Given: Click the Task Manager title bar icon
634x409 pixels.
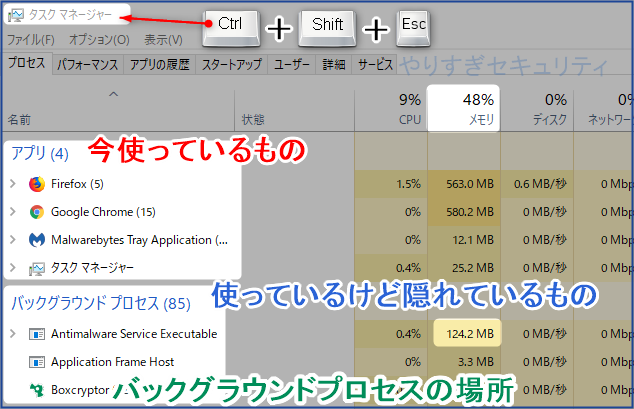Looking at the screenshot, I should 16,15.
